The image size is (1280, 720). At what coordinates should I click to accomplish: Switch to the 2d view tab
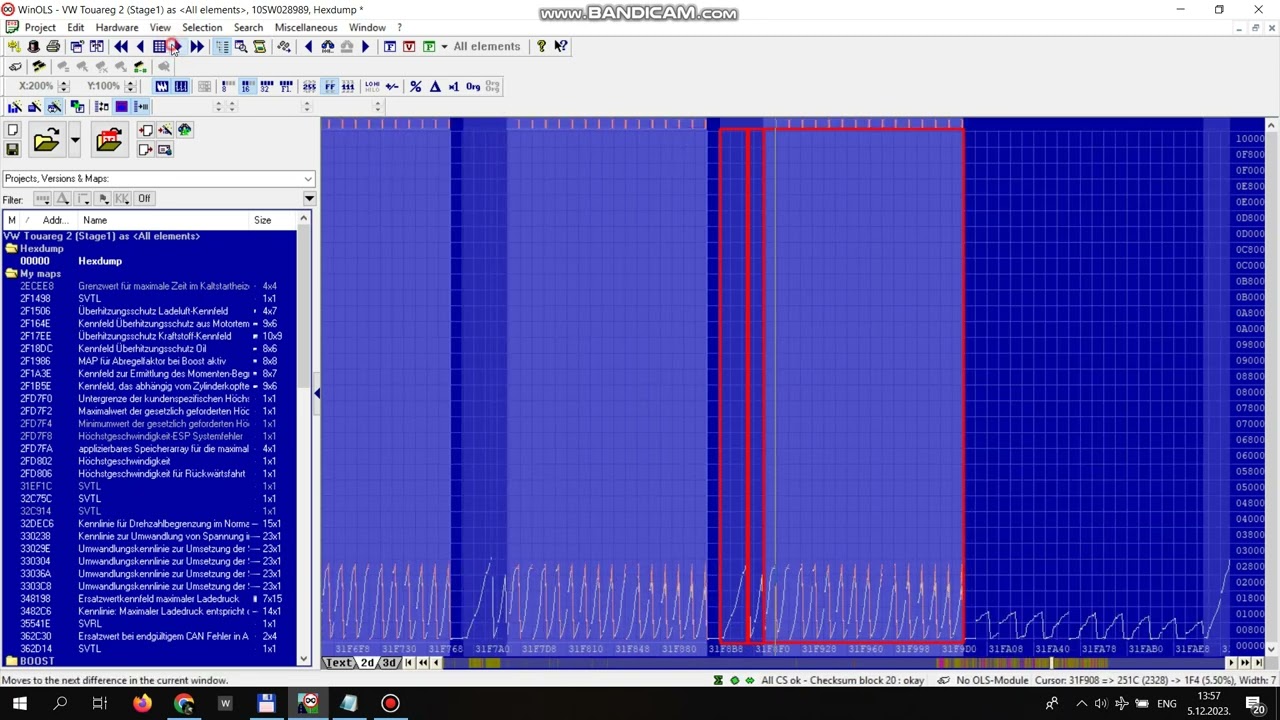[x=368, y=663]
